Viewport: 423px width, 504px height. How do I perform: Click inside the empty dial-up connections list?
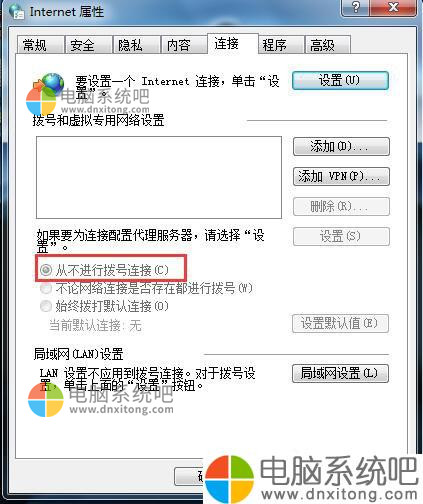[159, 177]
